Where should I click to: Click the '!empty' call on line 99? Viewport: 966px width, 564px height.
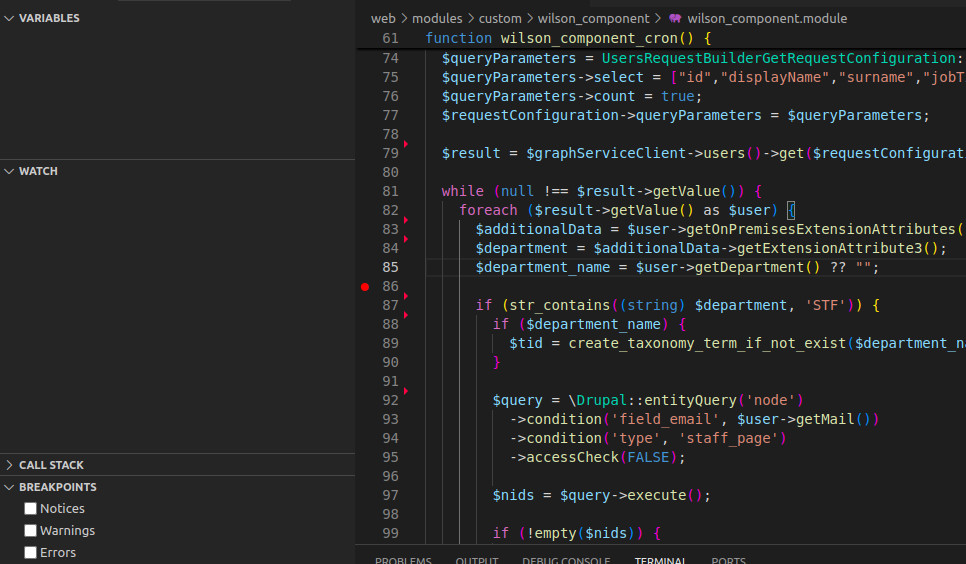[552, 533]
